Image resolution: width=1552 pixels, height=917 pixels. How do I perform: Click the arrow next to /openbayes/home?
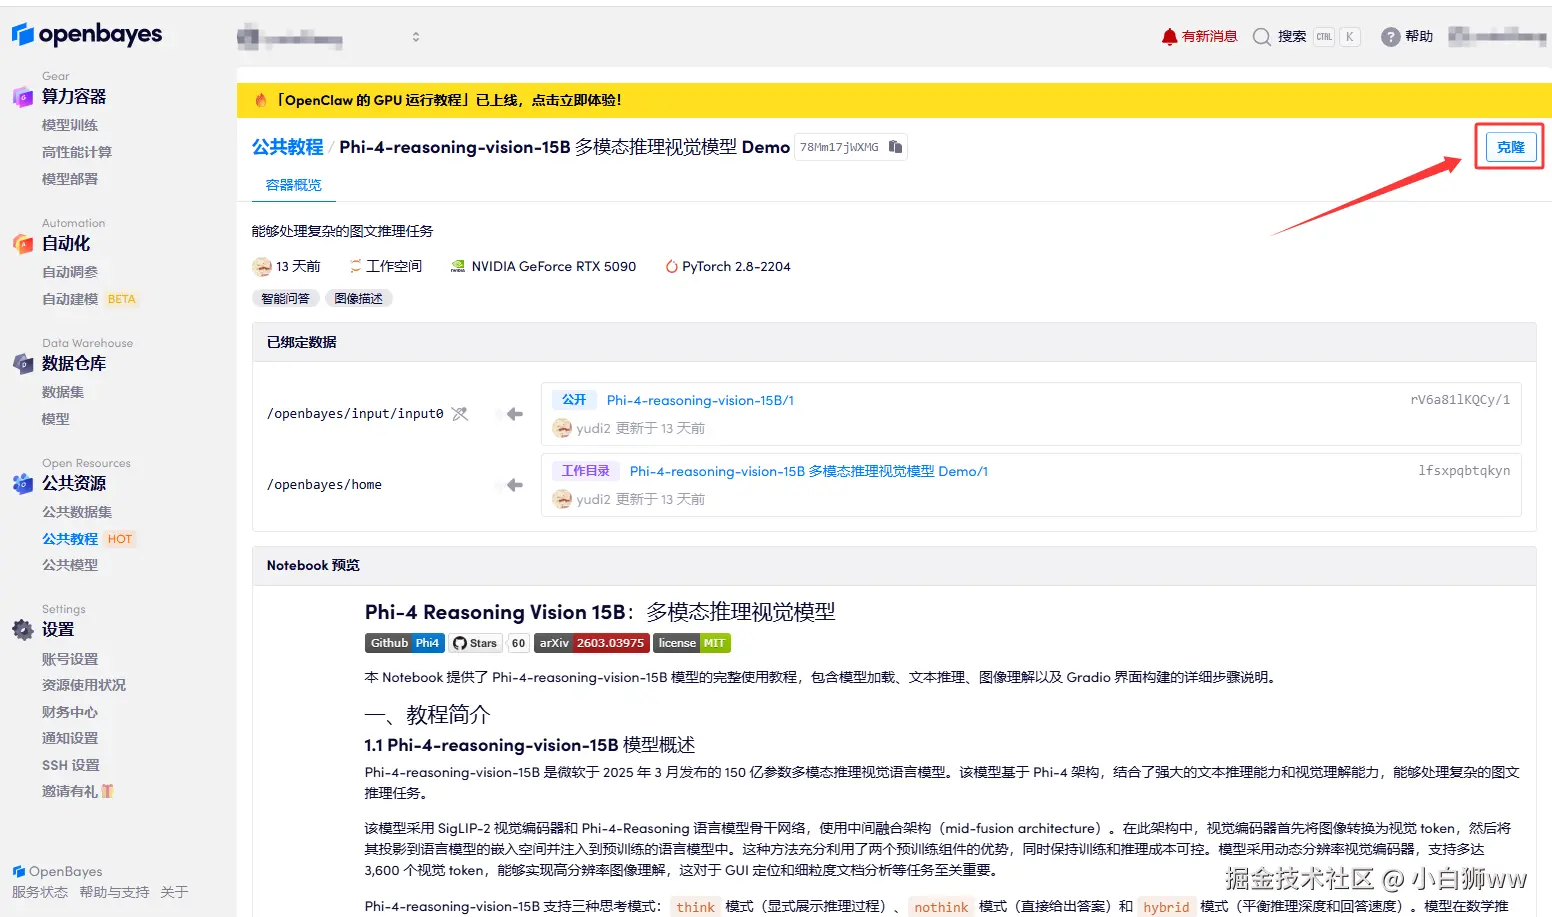(515, 485)
